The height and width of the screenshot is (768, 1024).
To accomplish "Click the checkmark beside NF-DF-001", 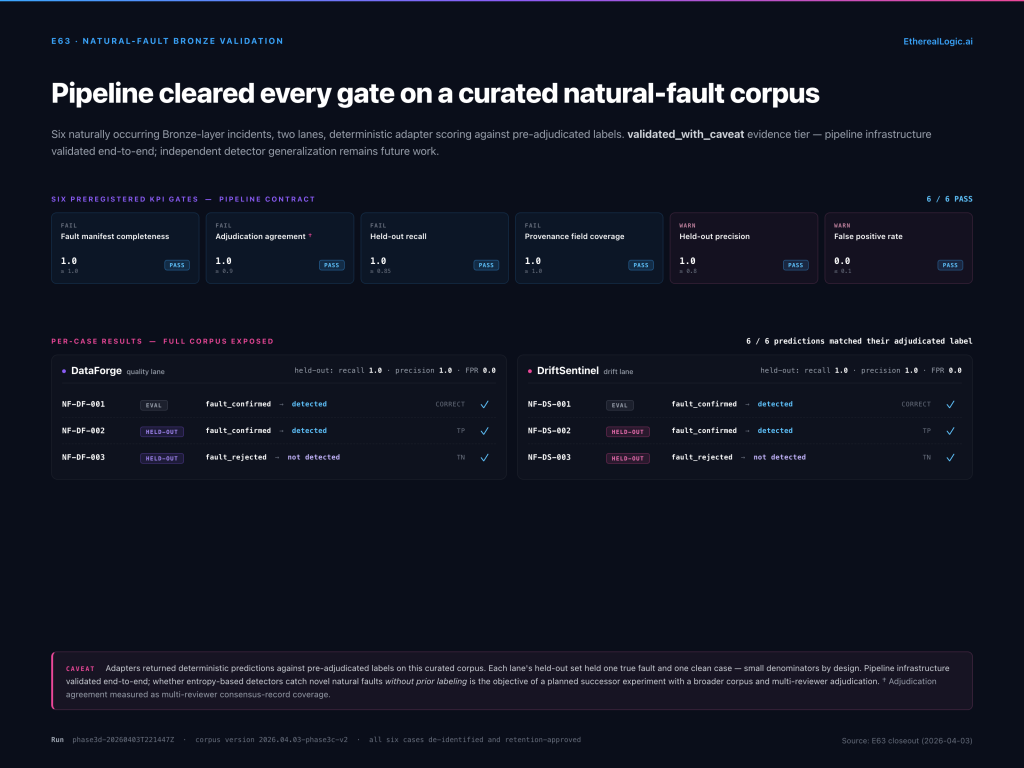I will [x=483, y=404].
